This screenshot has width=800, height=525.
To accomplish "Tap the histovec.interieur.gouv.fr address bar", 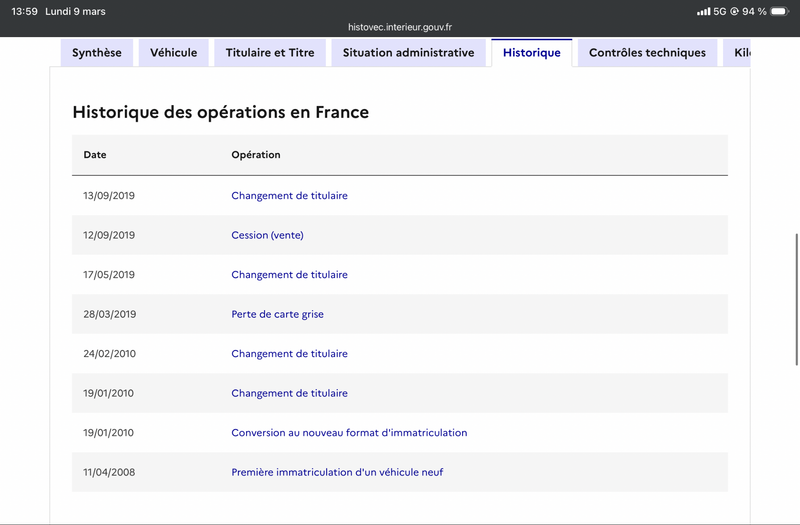I will 400,28.
